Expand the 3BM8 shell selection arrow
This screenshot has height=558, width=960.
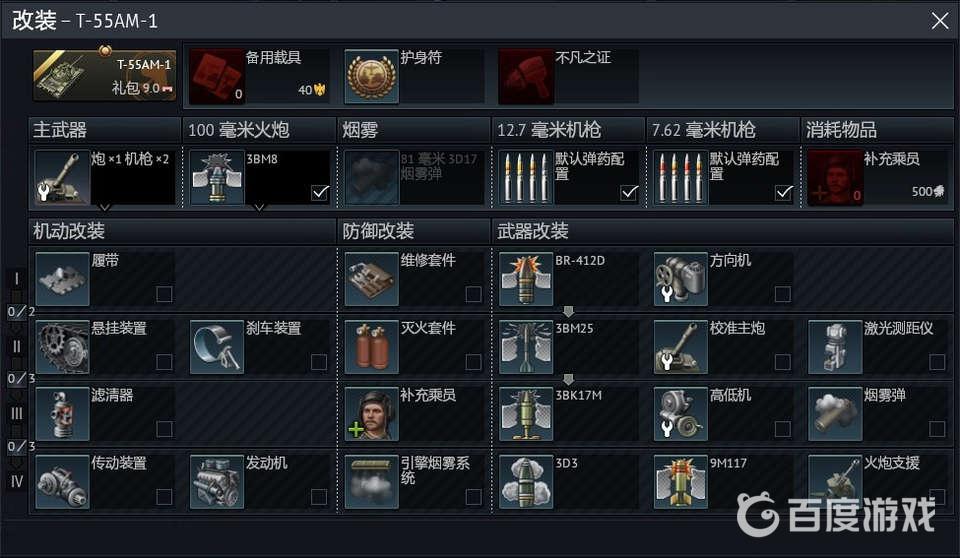(259, 208)
